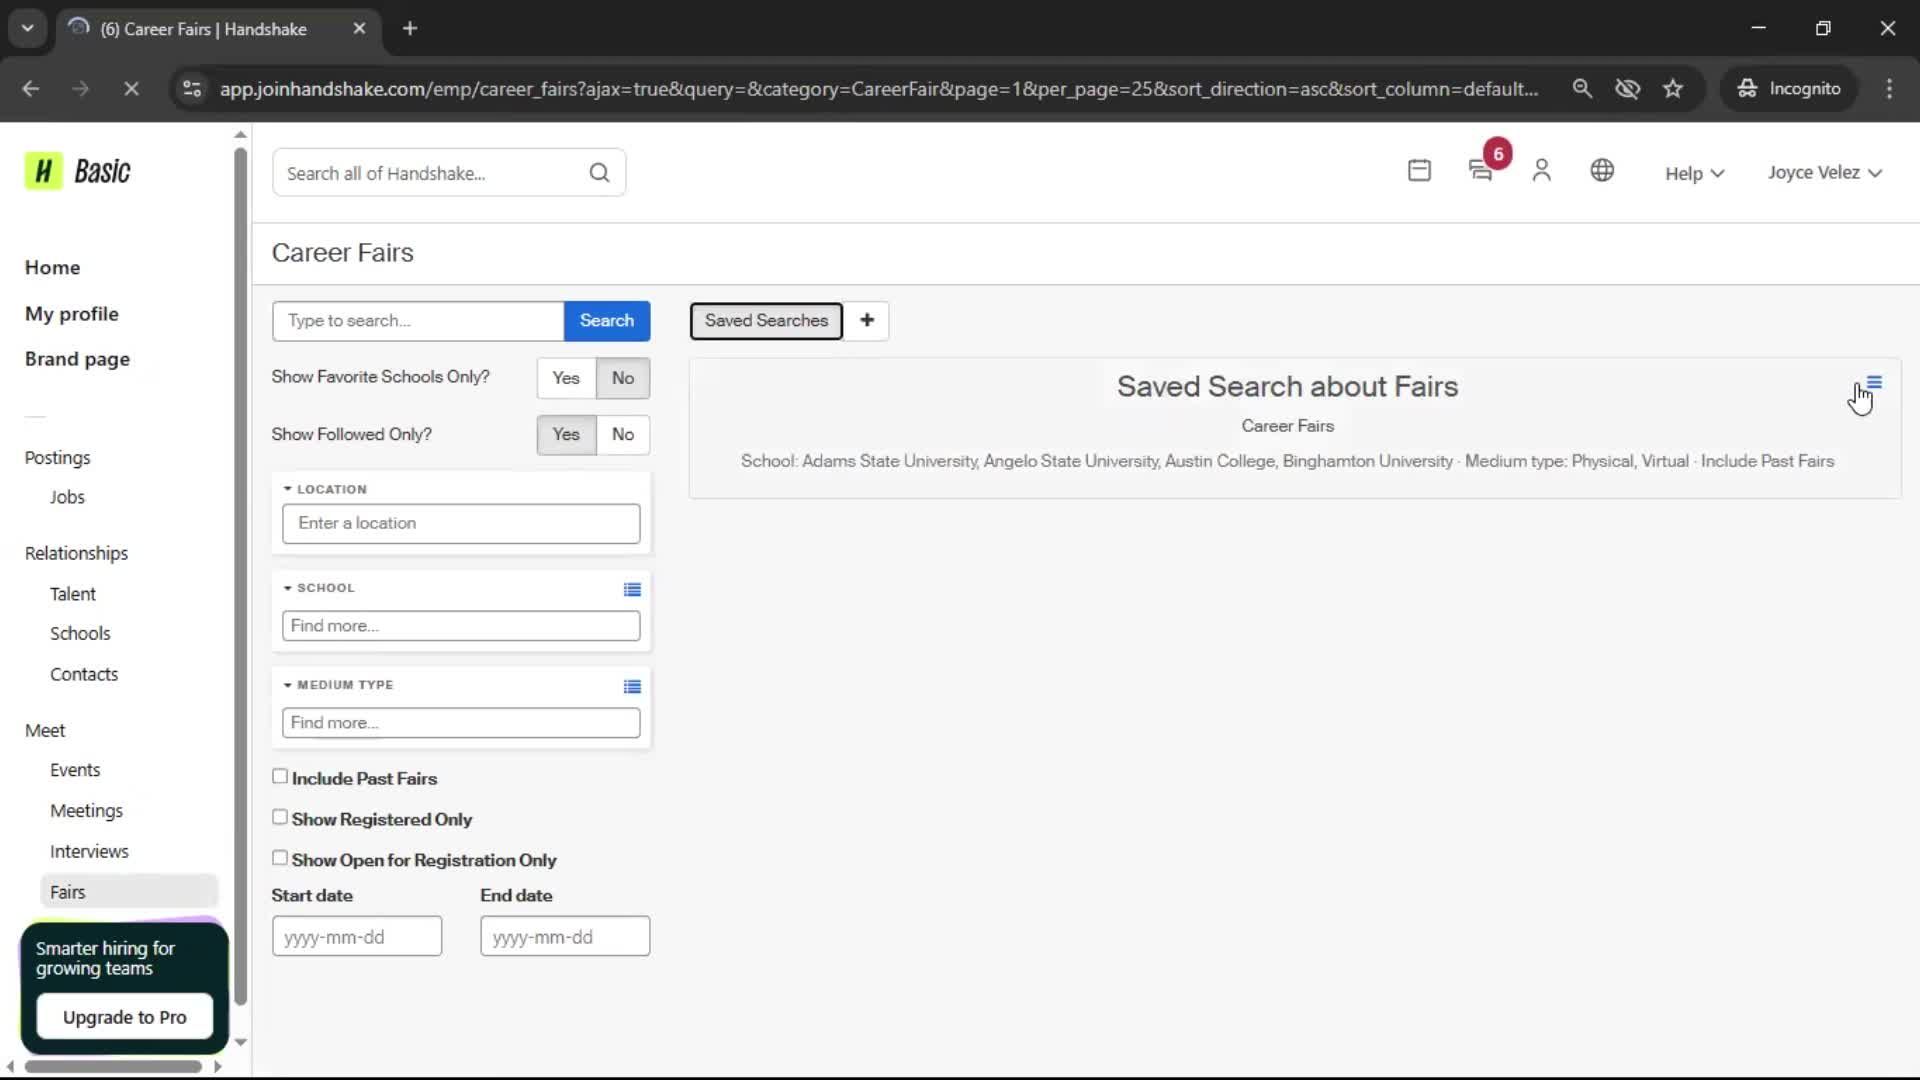Open My profile in the sidebar

tap(71, 314)
